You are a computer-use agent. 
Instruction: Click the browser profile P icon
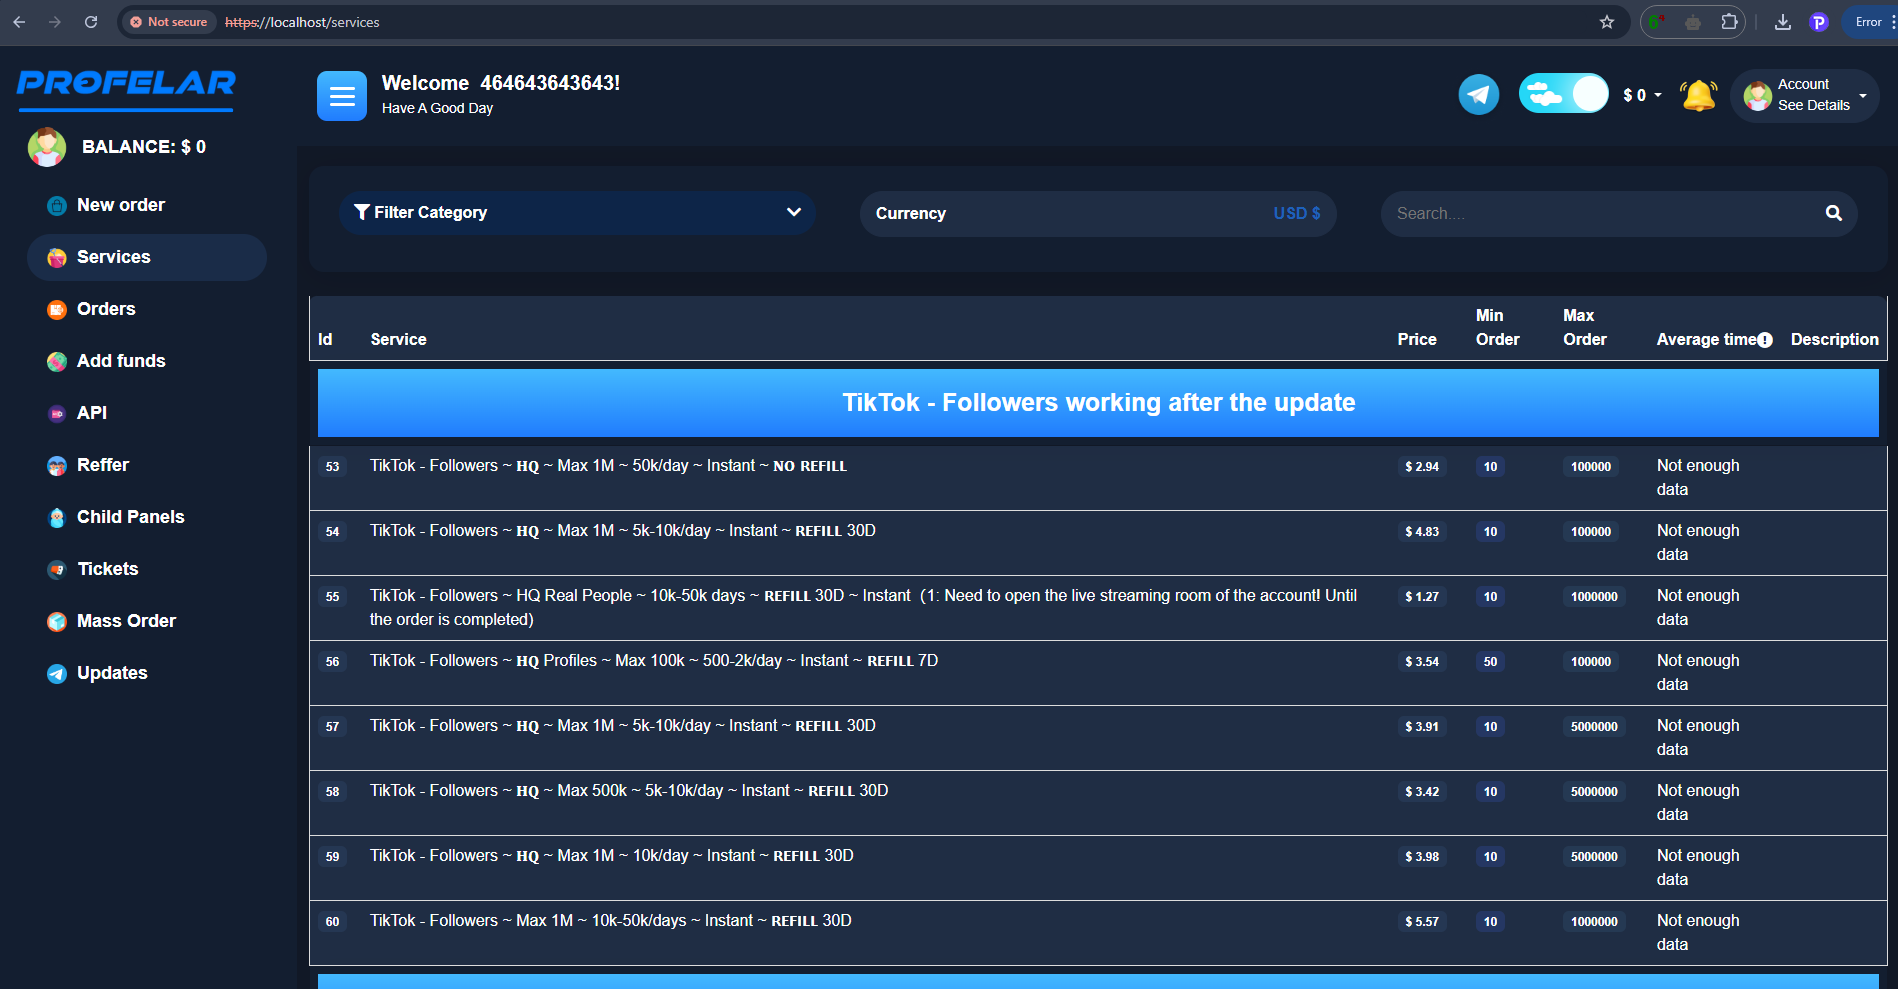[1819, 22]
